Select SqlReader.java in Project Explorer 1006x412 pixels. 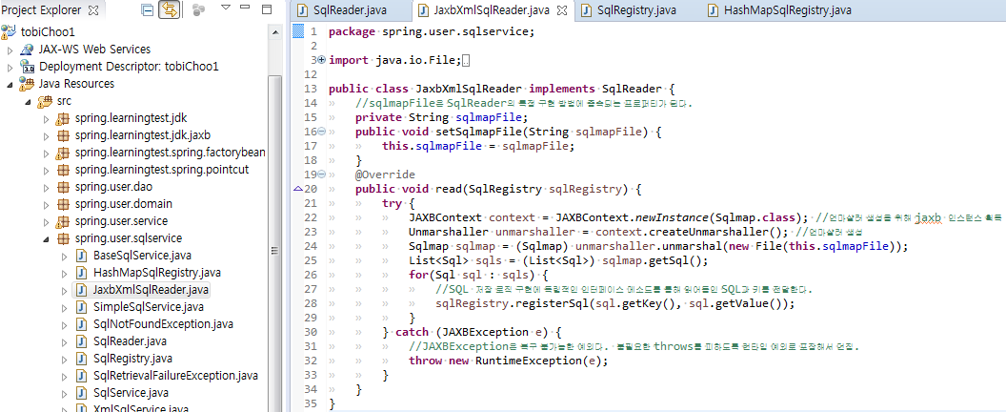click(130, 341)
